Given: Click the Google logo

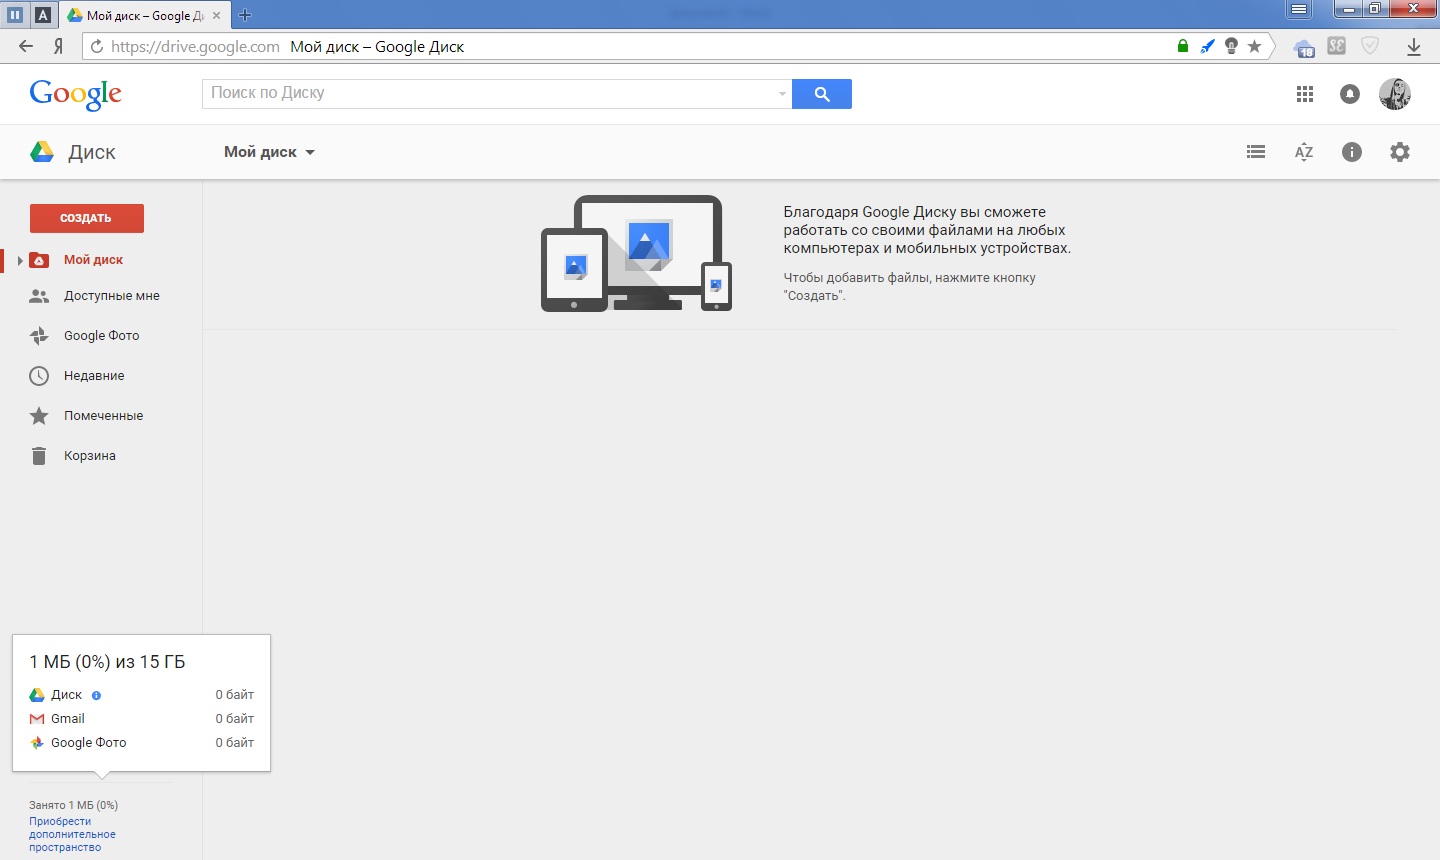Looking at the screenshot, I should click(76, 94).
